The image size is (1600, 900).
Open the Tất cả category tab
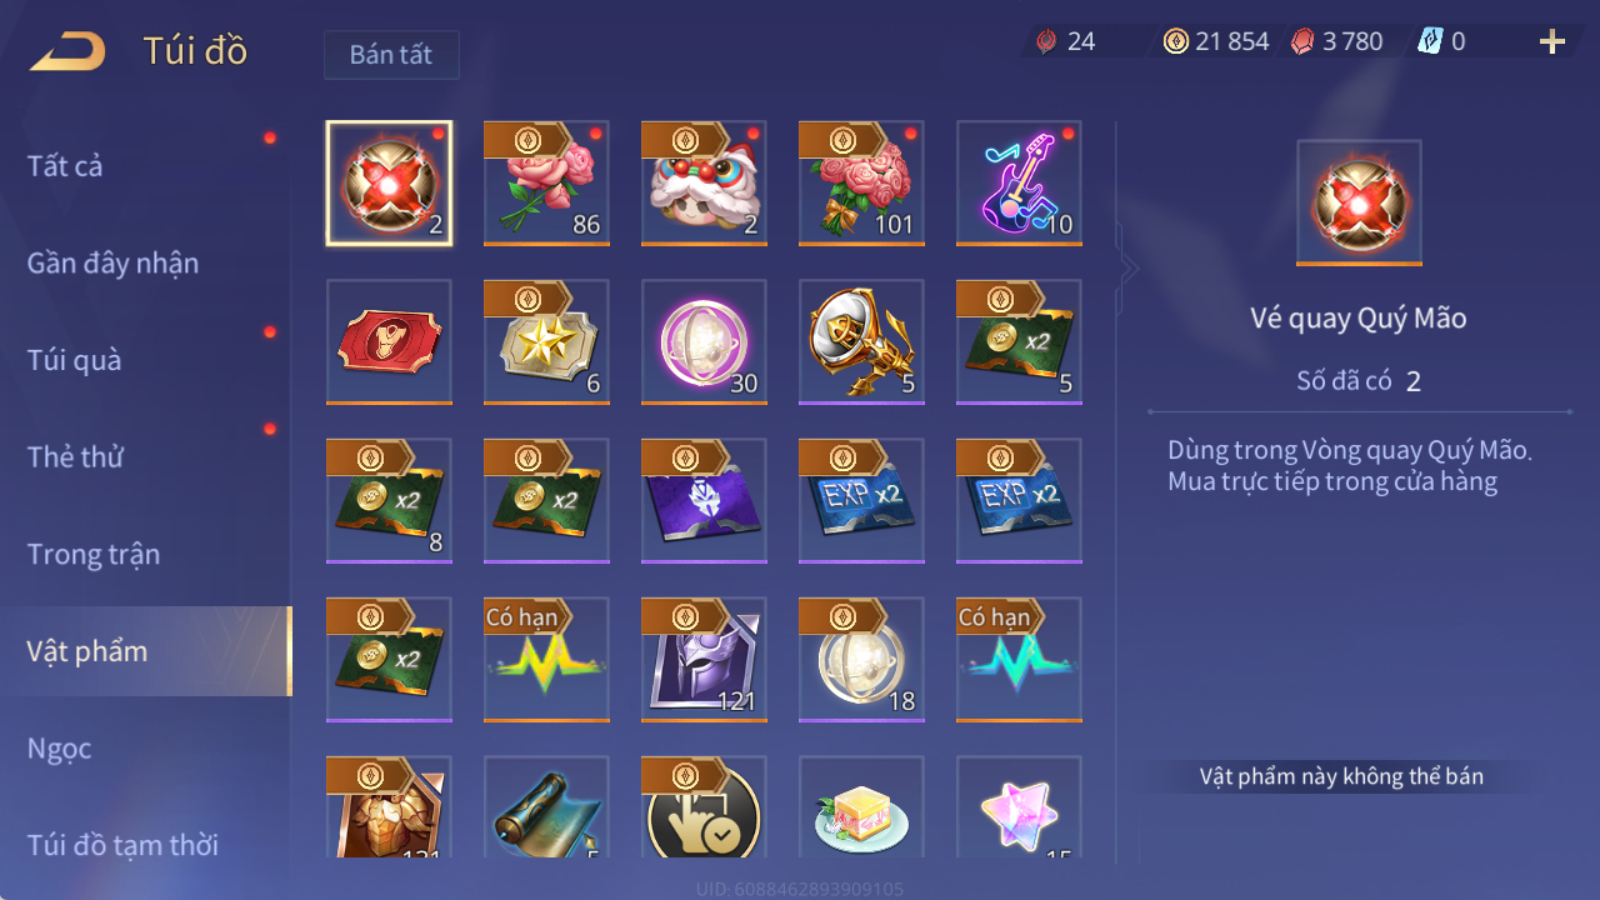coord(64,166)
